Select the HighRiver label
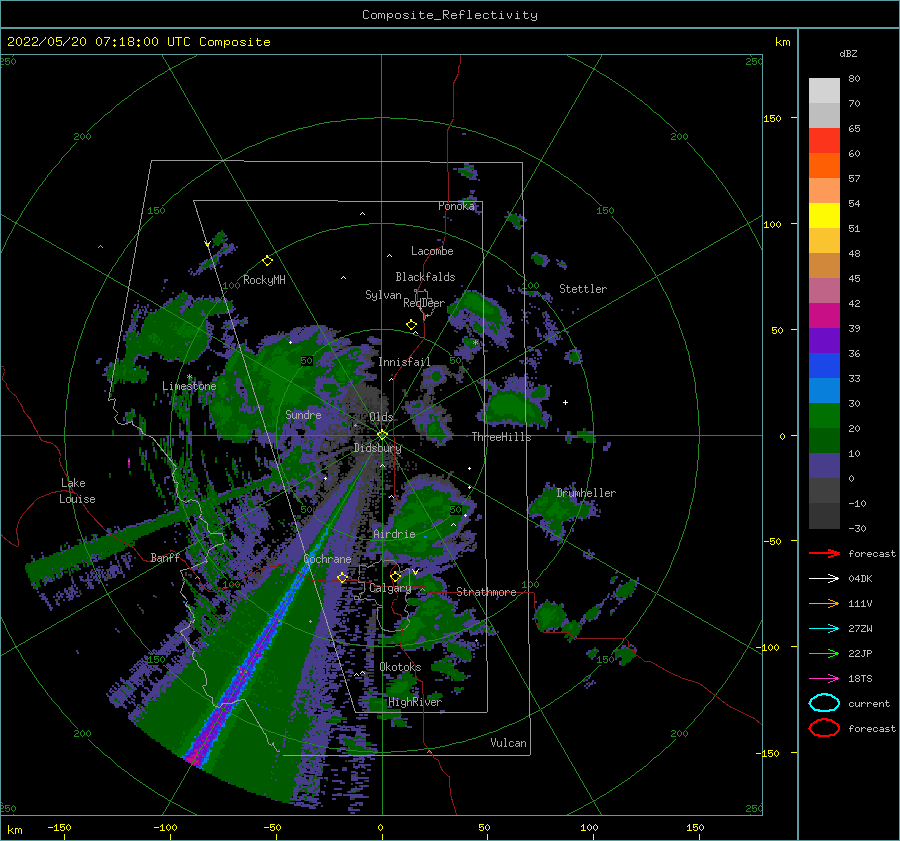Image resolution: width=900 pixels, height=841 pixels. pyautogui.click(x=415, y=702)
